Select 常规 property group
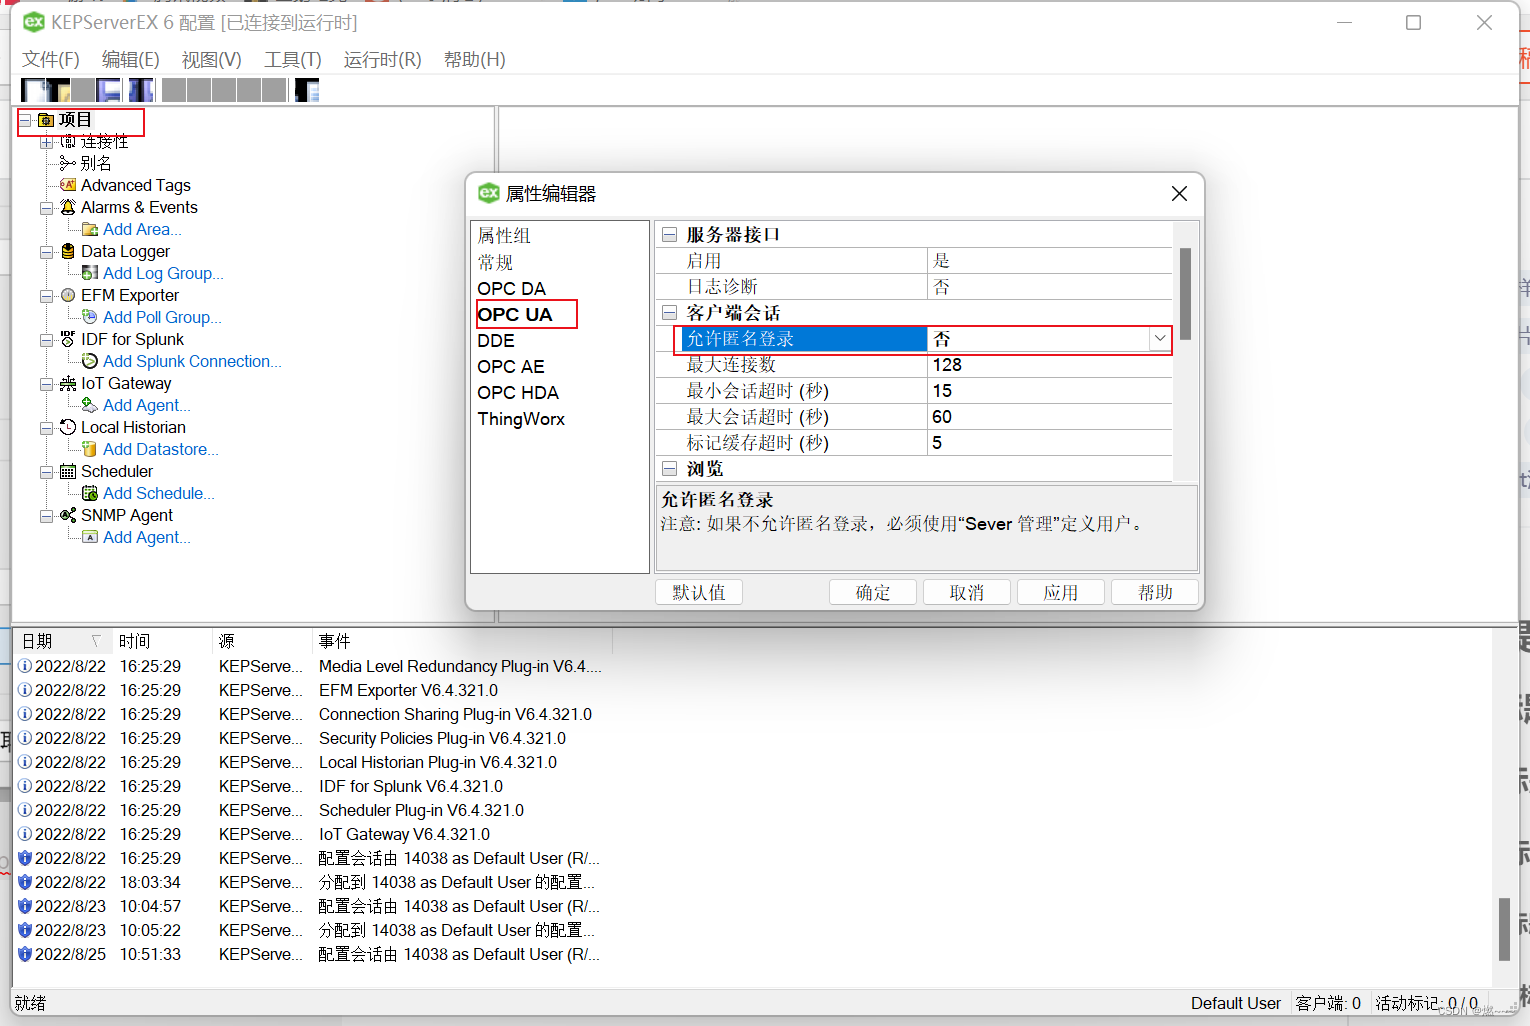The width and height of the screenshot is (1530, 1026). pos(495,262)
